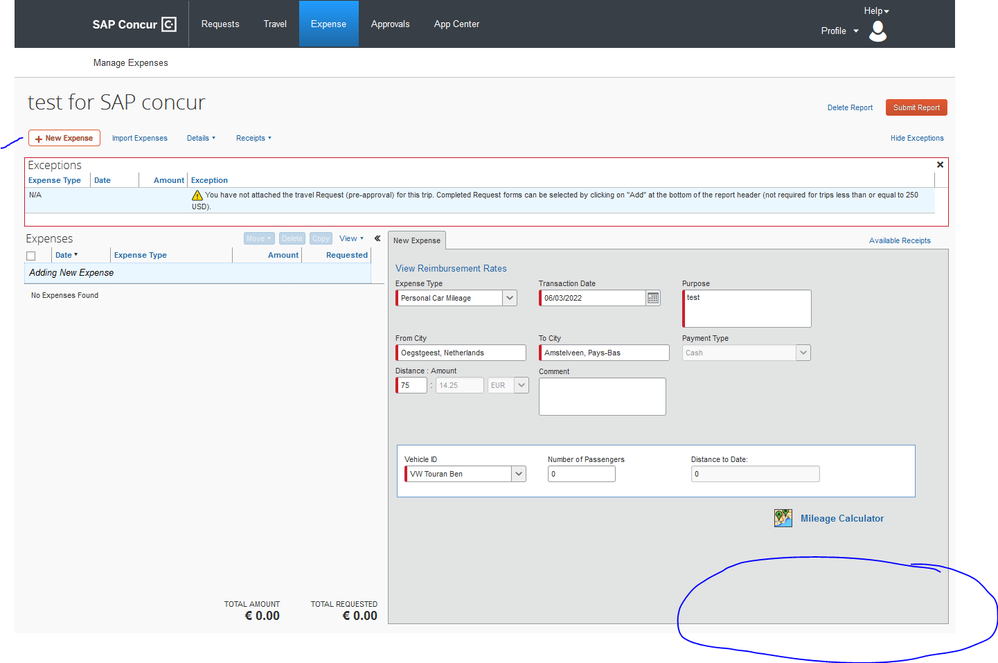Open Available Receipts link

899,241
